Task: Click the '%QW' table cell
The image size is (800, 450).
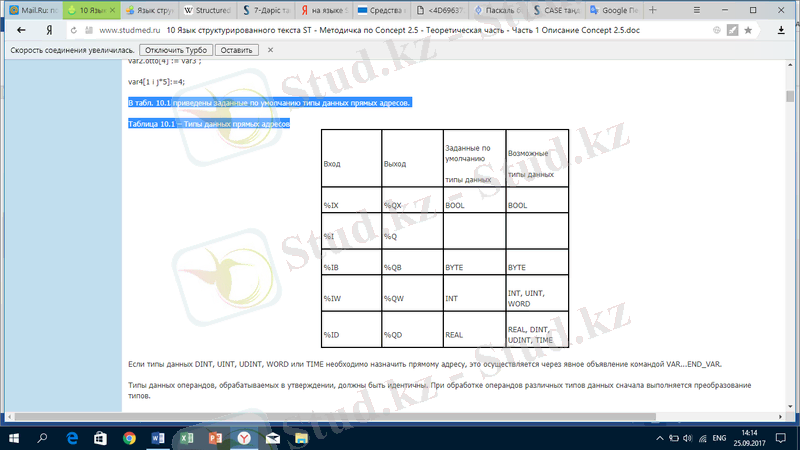Action: click(x=412, y=293)
